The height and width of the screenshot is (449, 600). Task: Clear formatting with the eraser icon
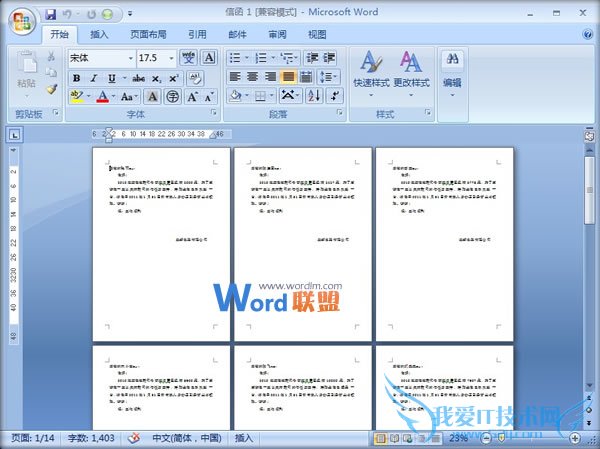[x=195, y=78]
